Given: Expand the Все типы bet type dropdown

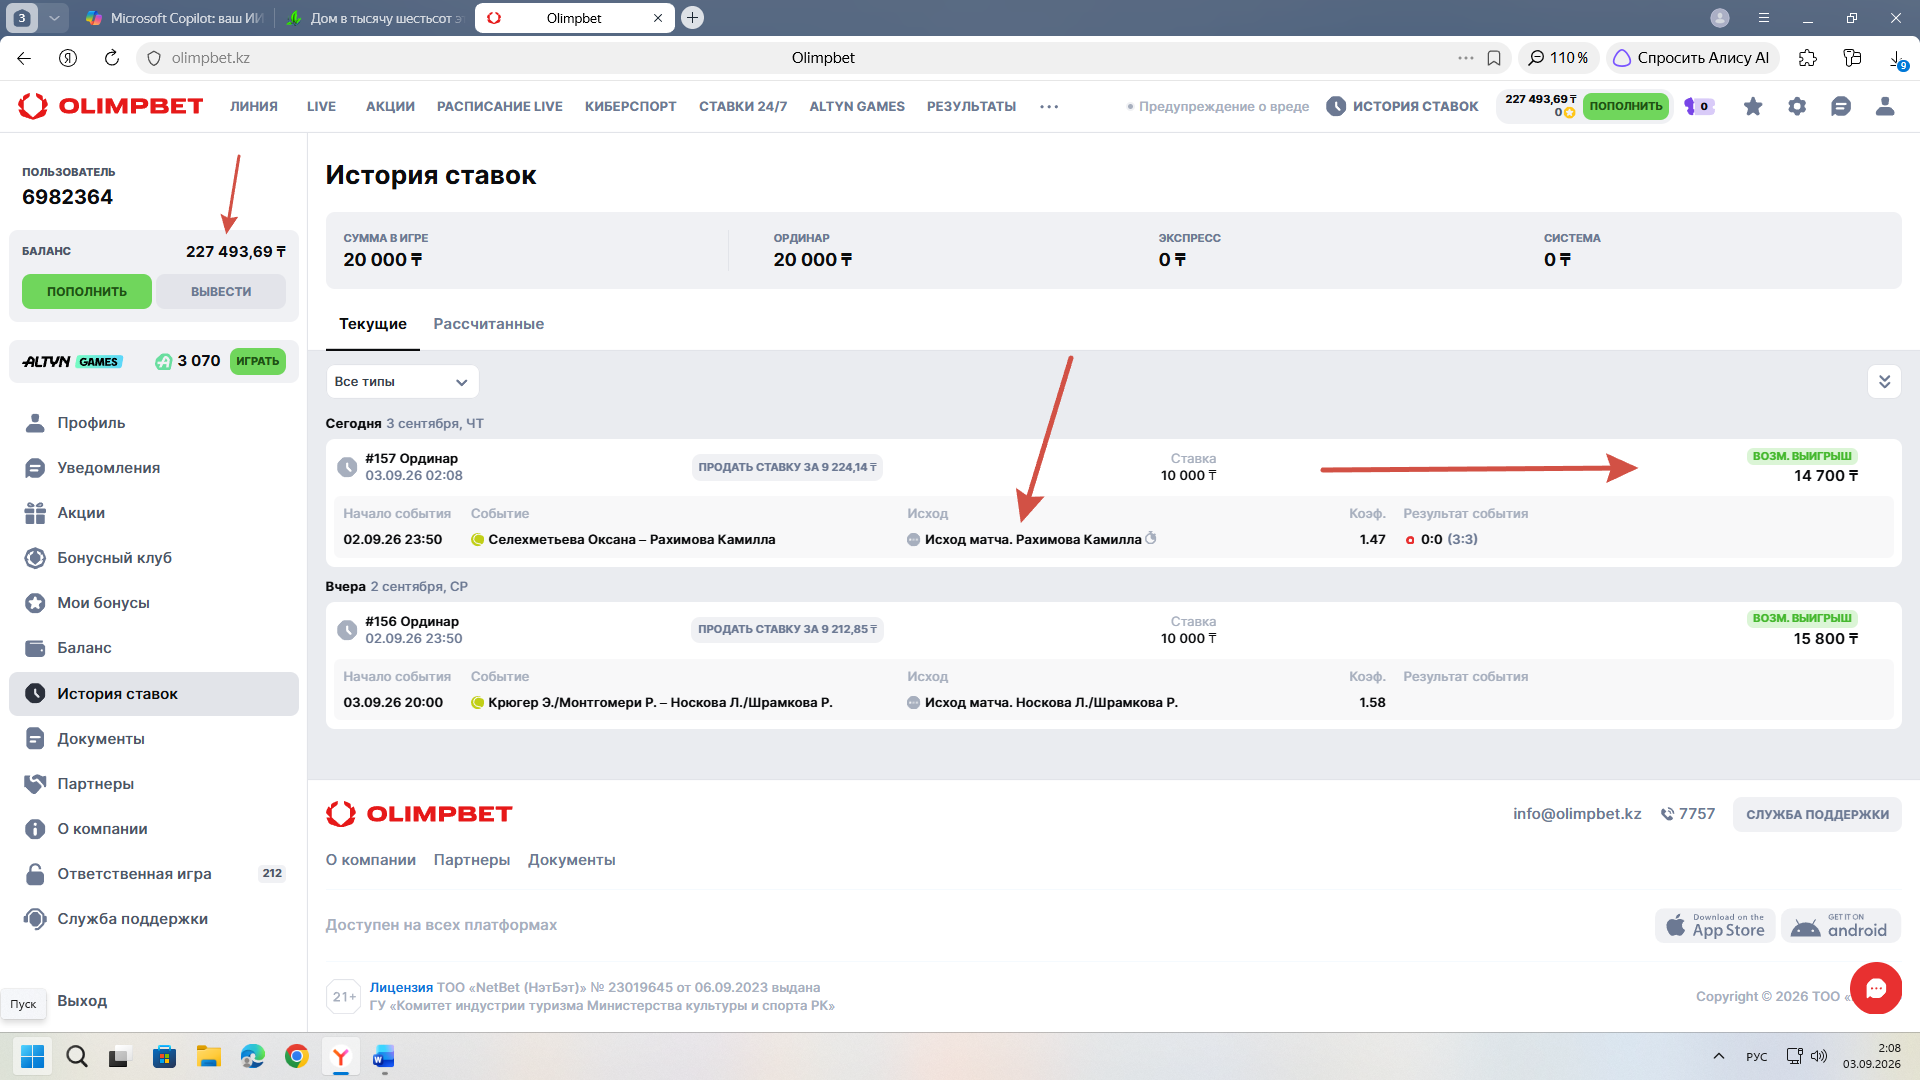Looking at the screenshot, I should click(402, 382).
